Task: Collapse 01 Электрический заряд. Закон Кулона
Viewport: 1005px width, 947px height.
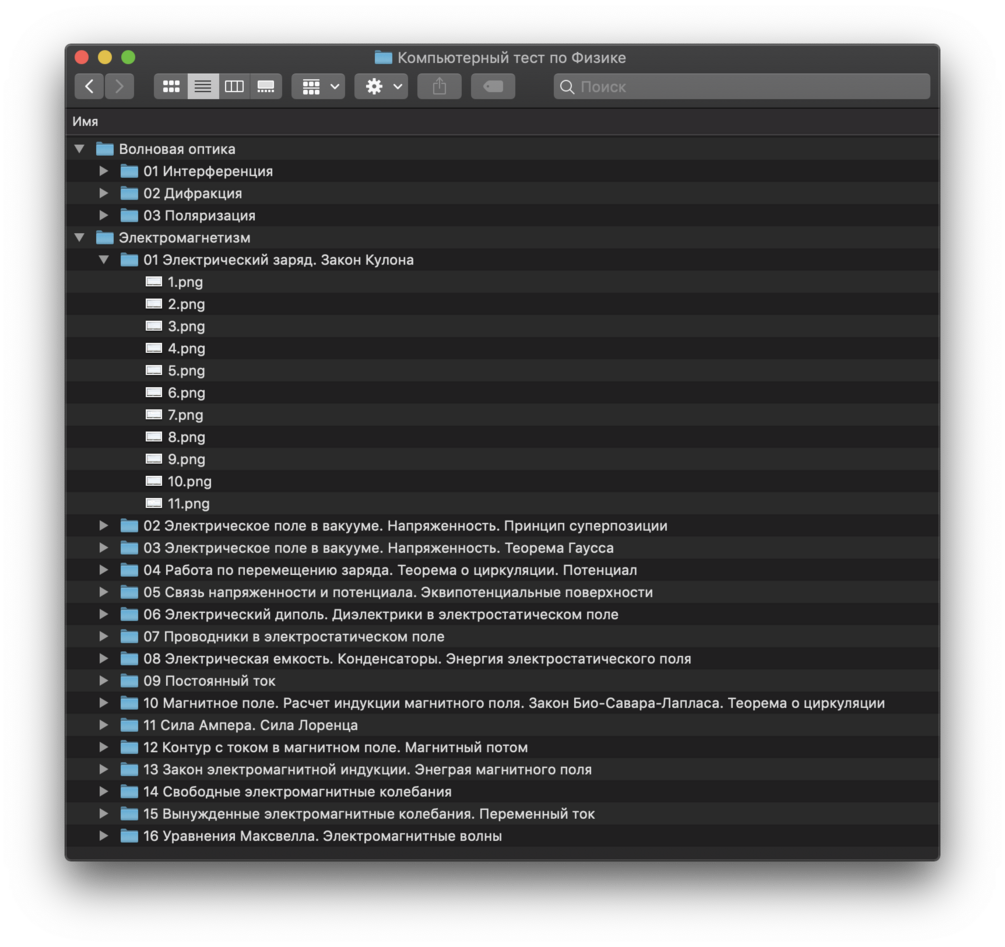Action: click(103, 259)
